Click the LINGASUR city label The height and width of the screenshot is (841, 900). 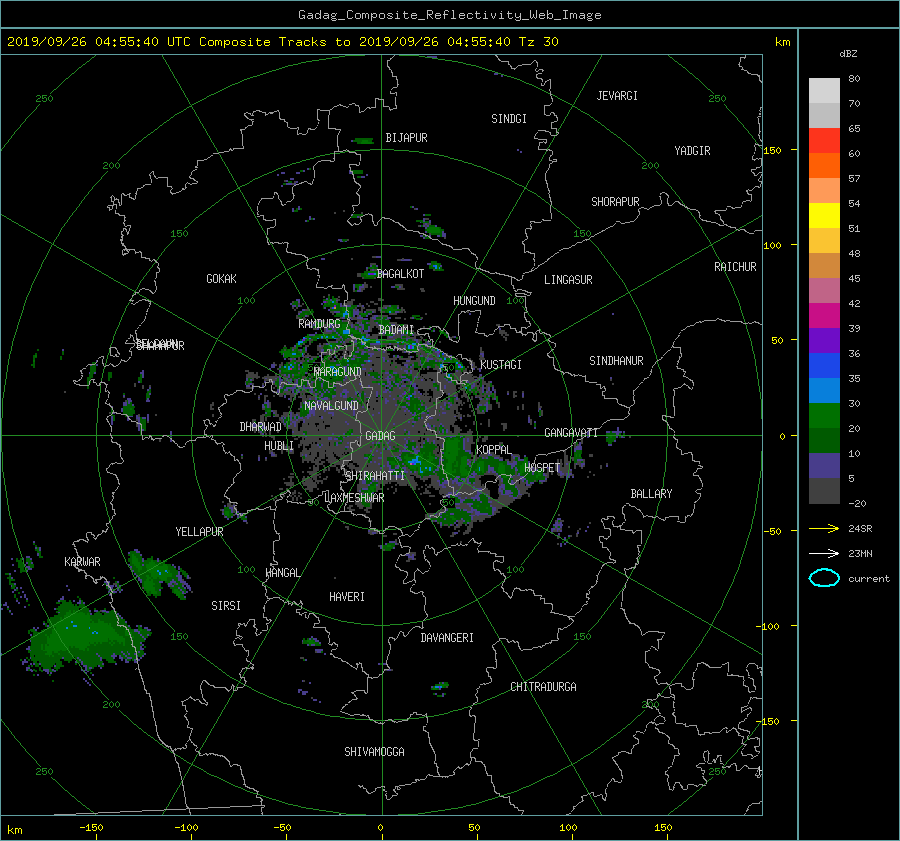568,280
